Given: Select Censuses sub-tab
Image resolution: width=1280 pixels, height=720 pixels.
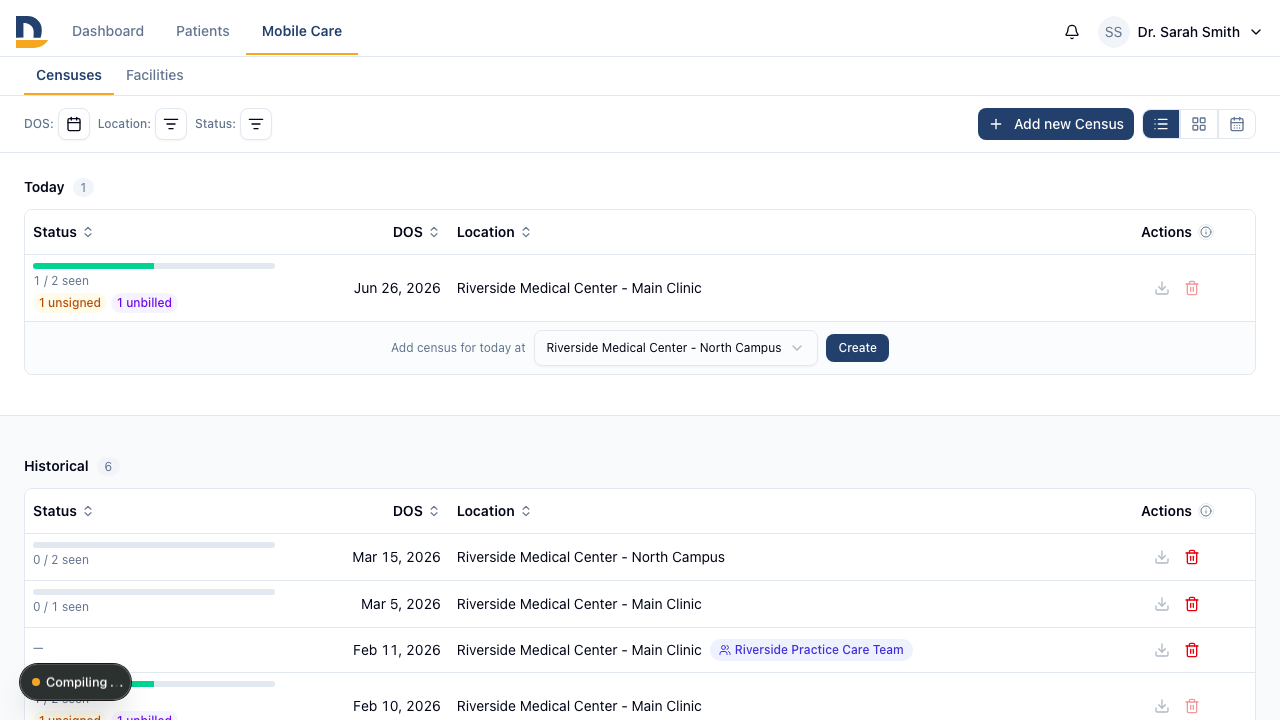Looking at the screenshot, I should click(69, 75).
